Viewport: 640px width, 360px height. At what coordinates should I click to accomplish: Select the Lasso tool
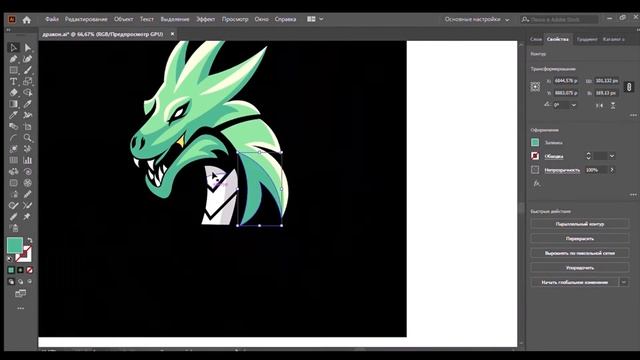[27, 93]
